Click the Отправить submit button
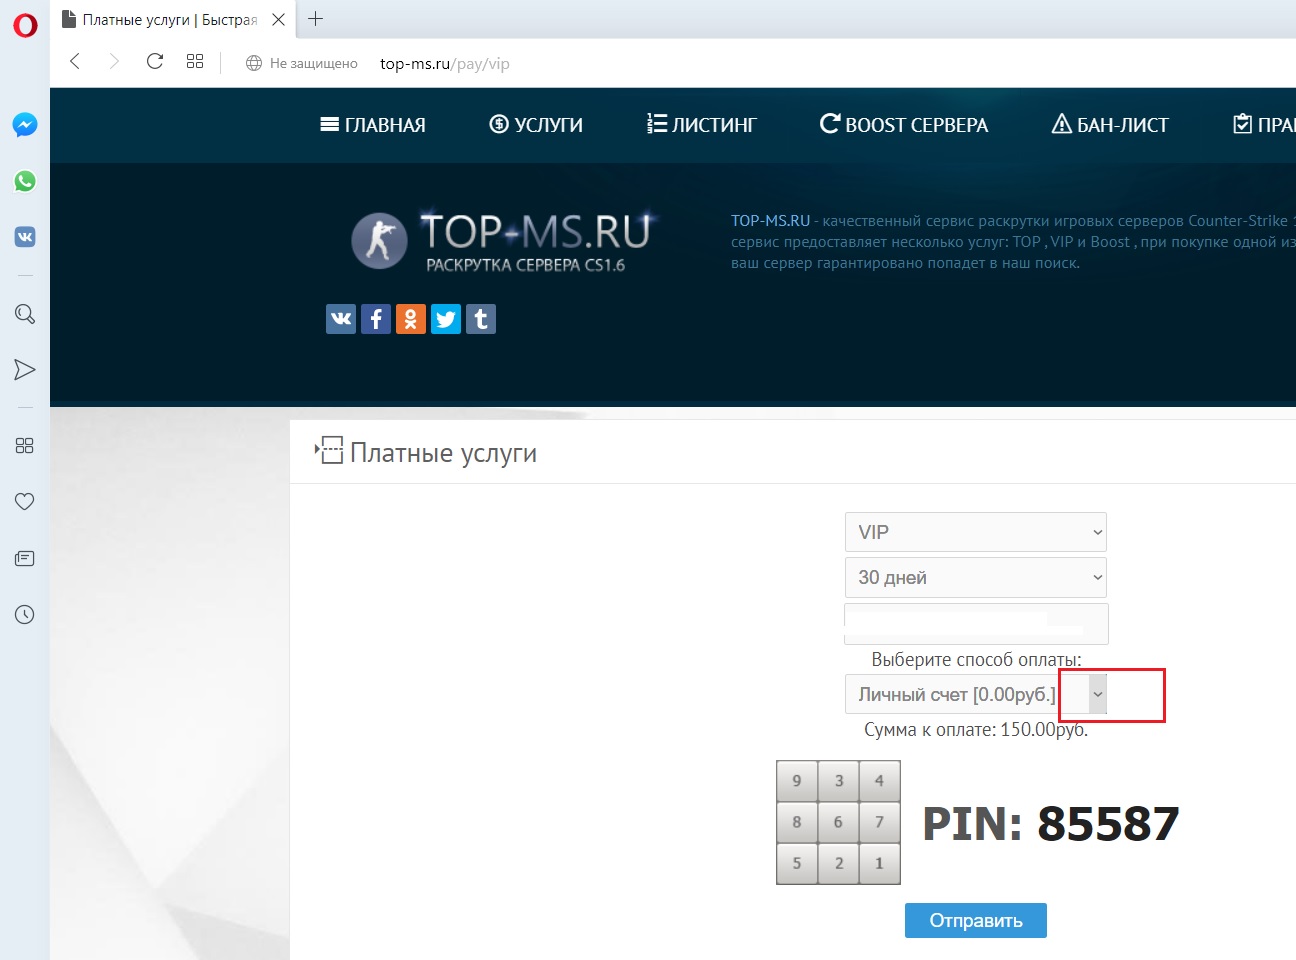Viewport: 1296px width, 960px height. pyautogui.click(x=976, y=920)
